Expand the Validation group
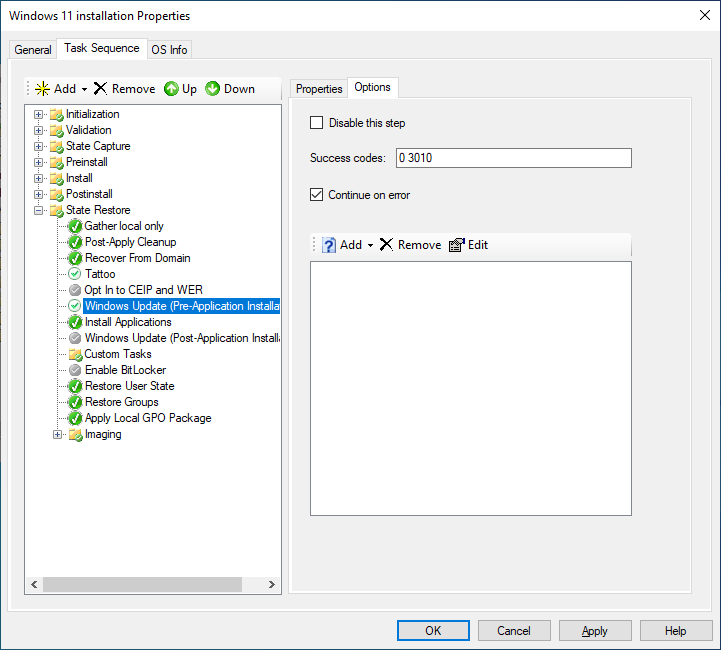 coord(39,131)
